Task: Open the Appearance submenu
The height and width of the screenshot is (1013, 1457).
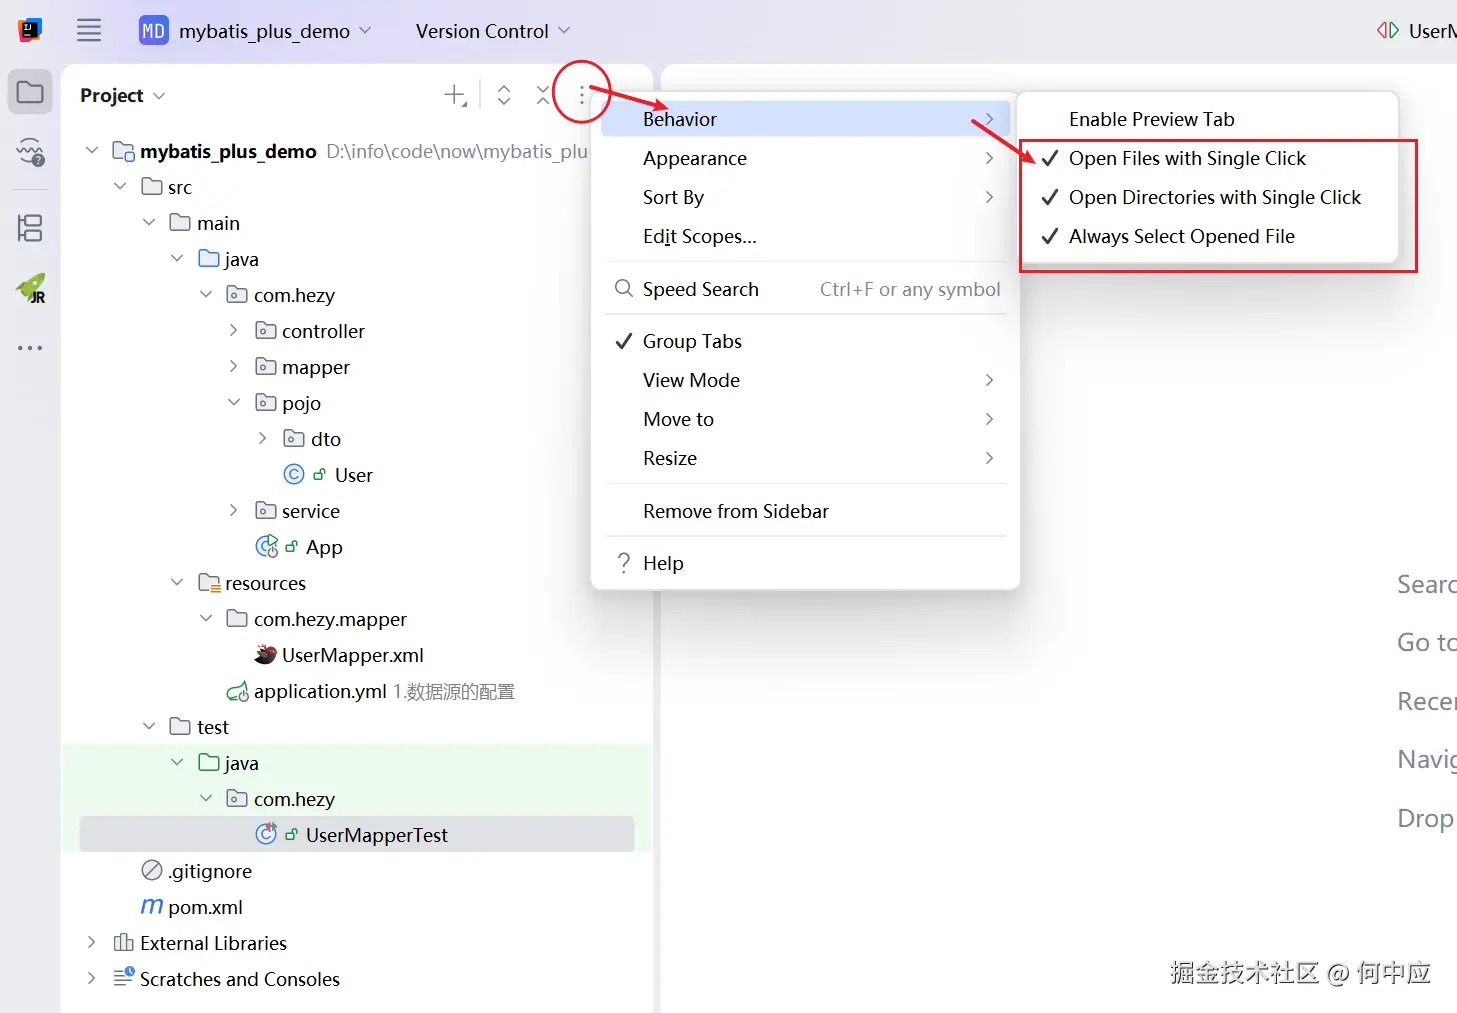Action: [x=806, y=158]
